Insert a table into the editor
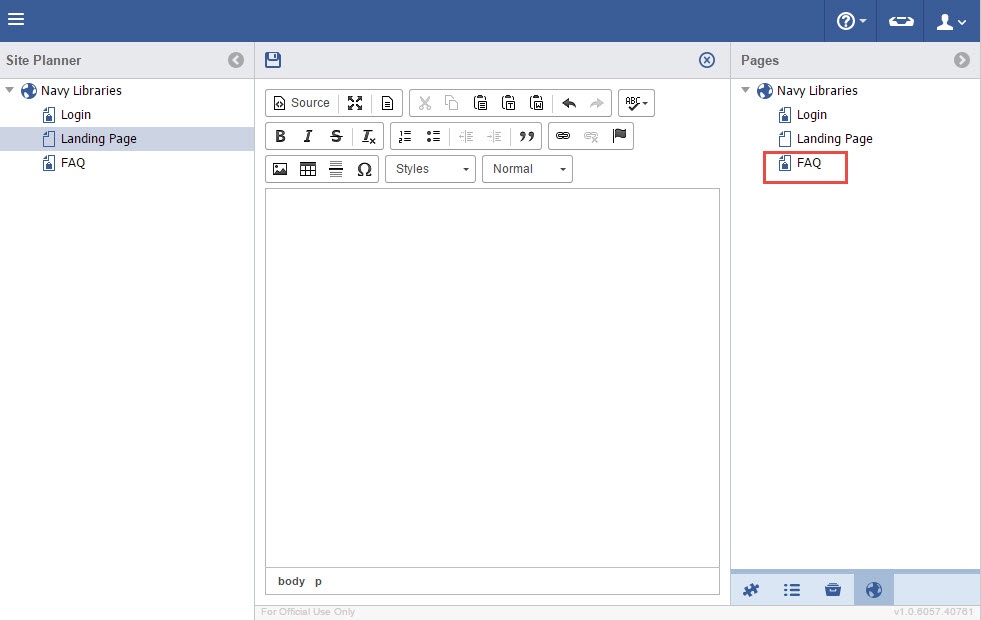The height and width of the screenshot is (620, 981). (308, 169)
